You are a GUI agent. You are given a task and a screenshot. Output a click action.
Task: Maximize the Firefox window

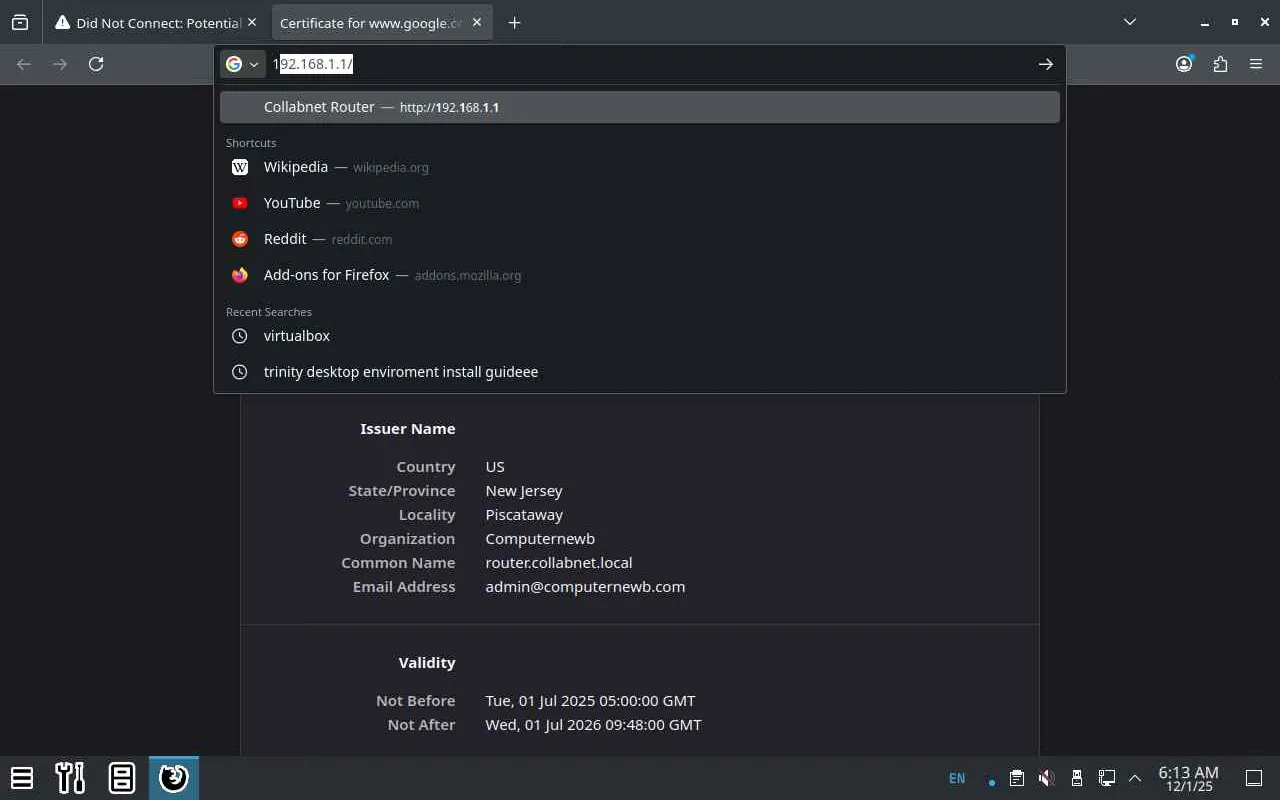[1234, 22]
